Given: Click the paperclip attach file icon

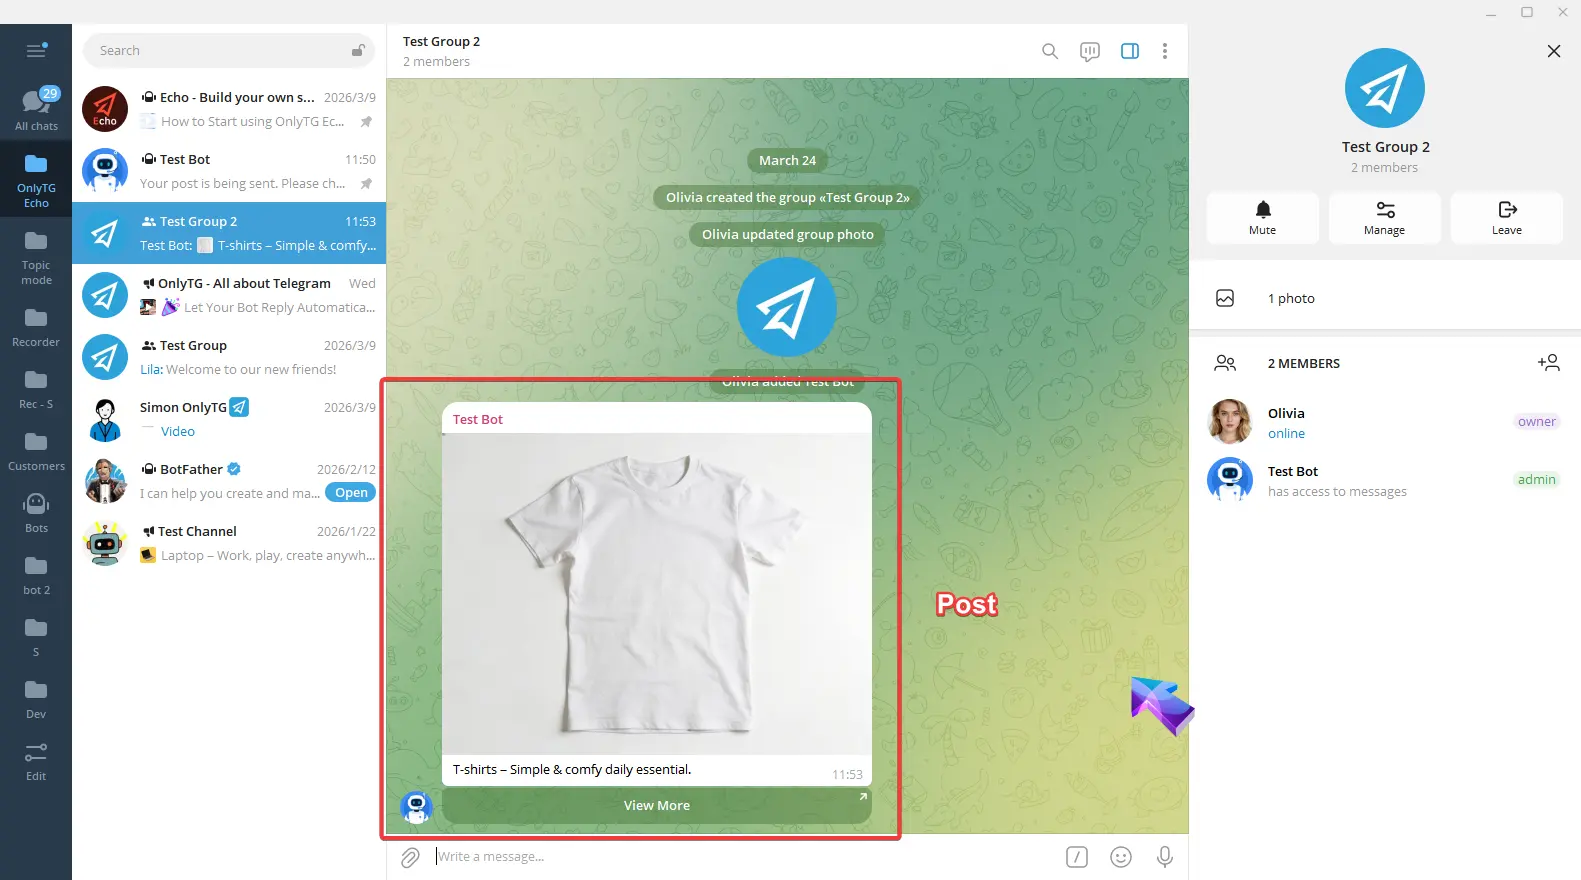Looking at the screenshot, I should 410,857.
